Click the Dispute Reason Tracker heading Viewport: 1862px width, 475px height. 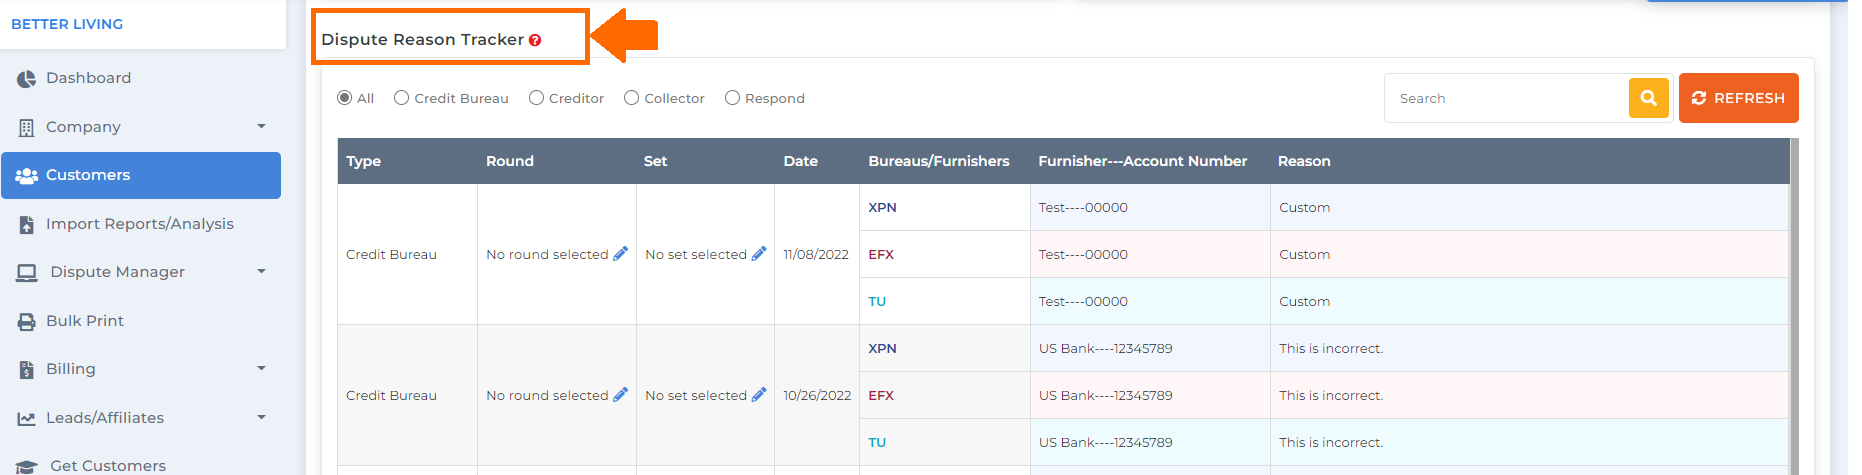pos(422,40)
